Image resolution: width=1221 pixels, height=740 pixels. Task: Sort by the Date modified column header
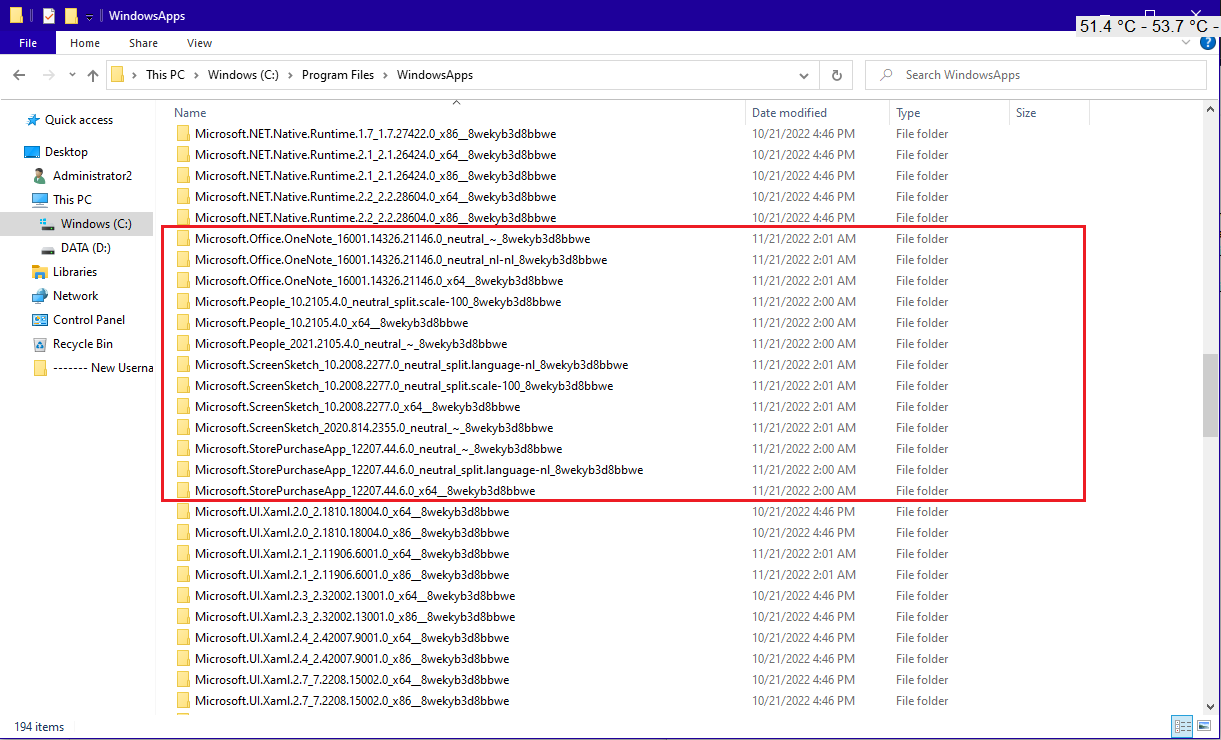[x=789, y=113]
